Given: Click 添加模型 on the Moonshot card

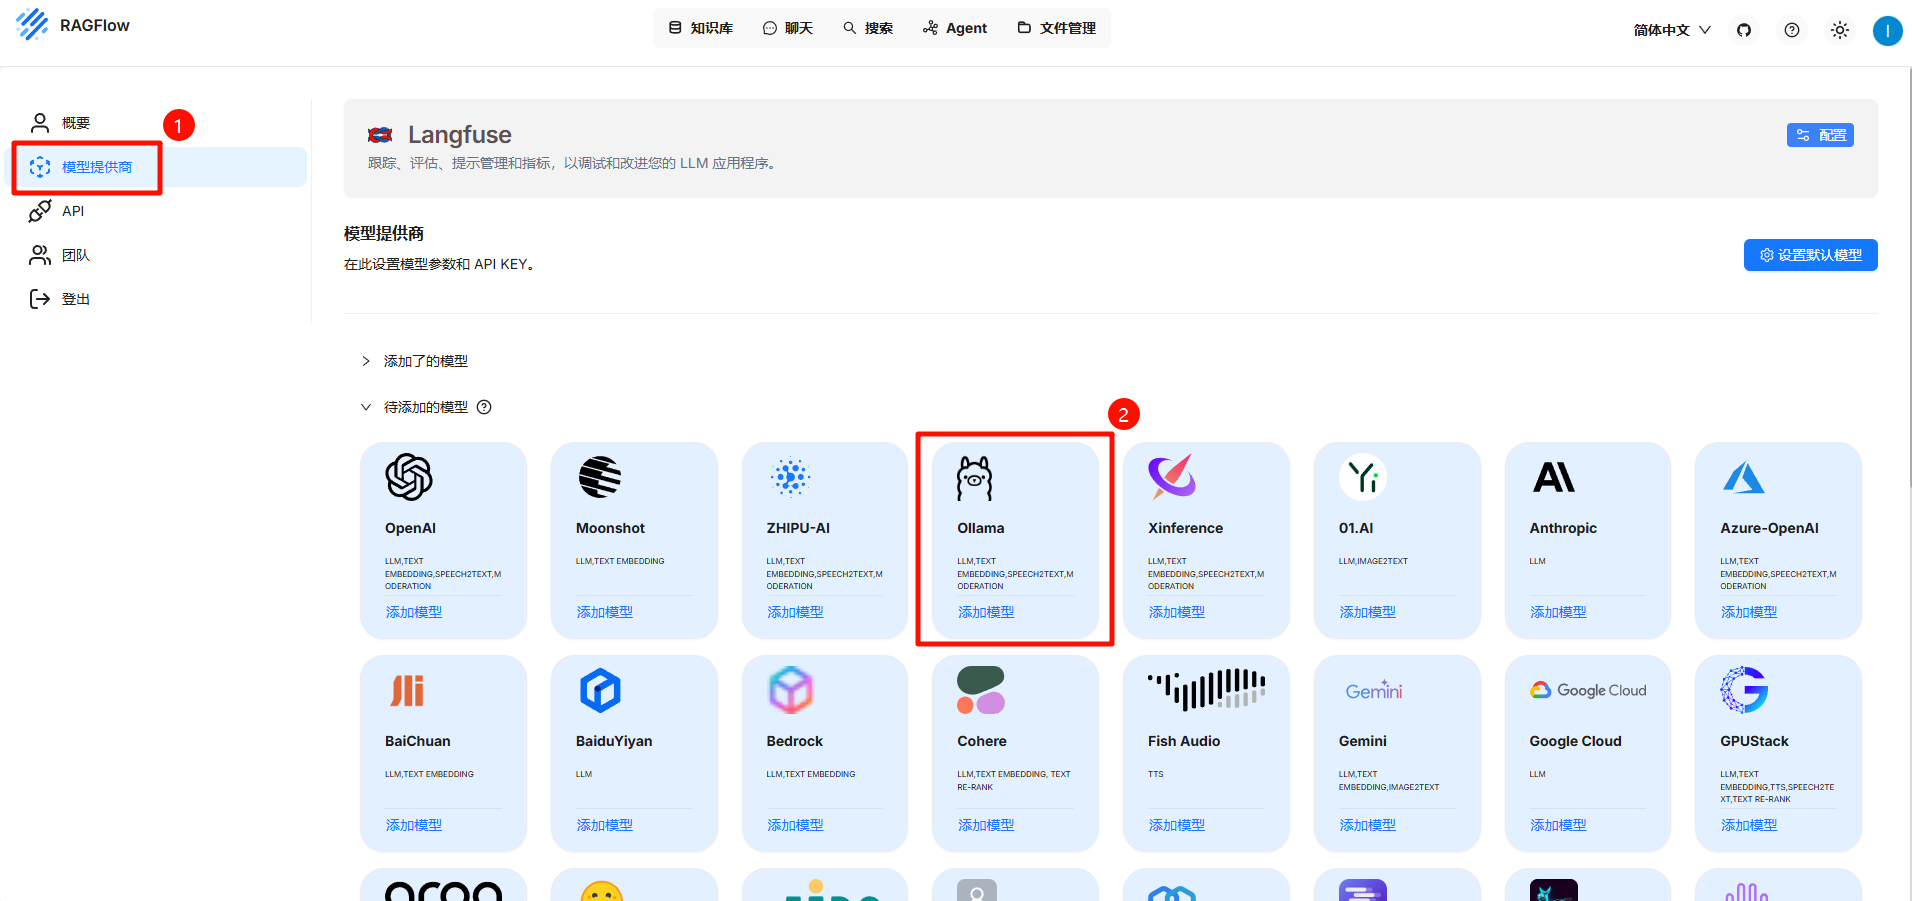Looking at the screenshot, I should (x=605, y=612).
